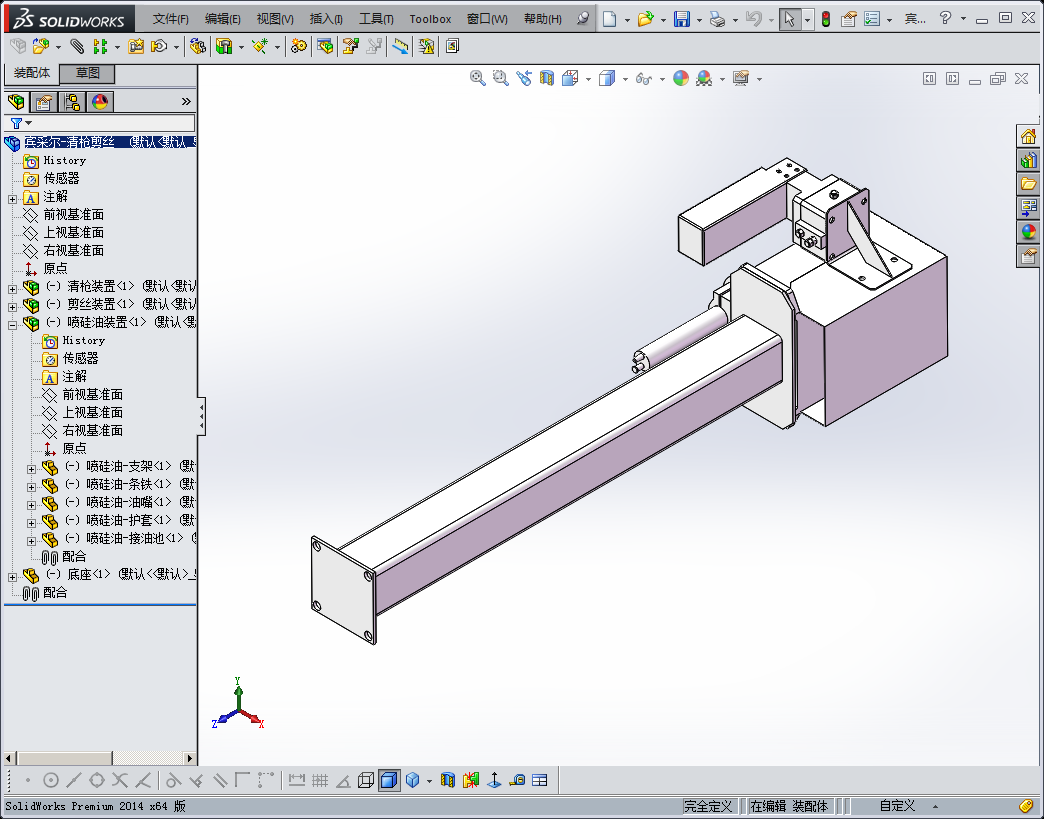This screenshot has width=1044, height=819.
Task: Open the FeatureManager design tree tab
Action: point(16,102)
